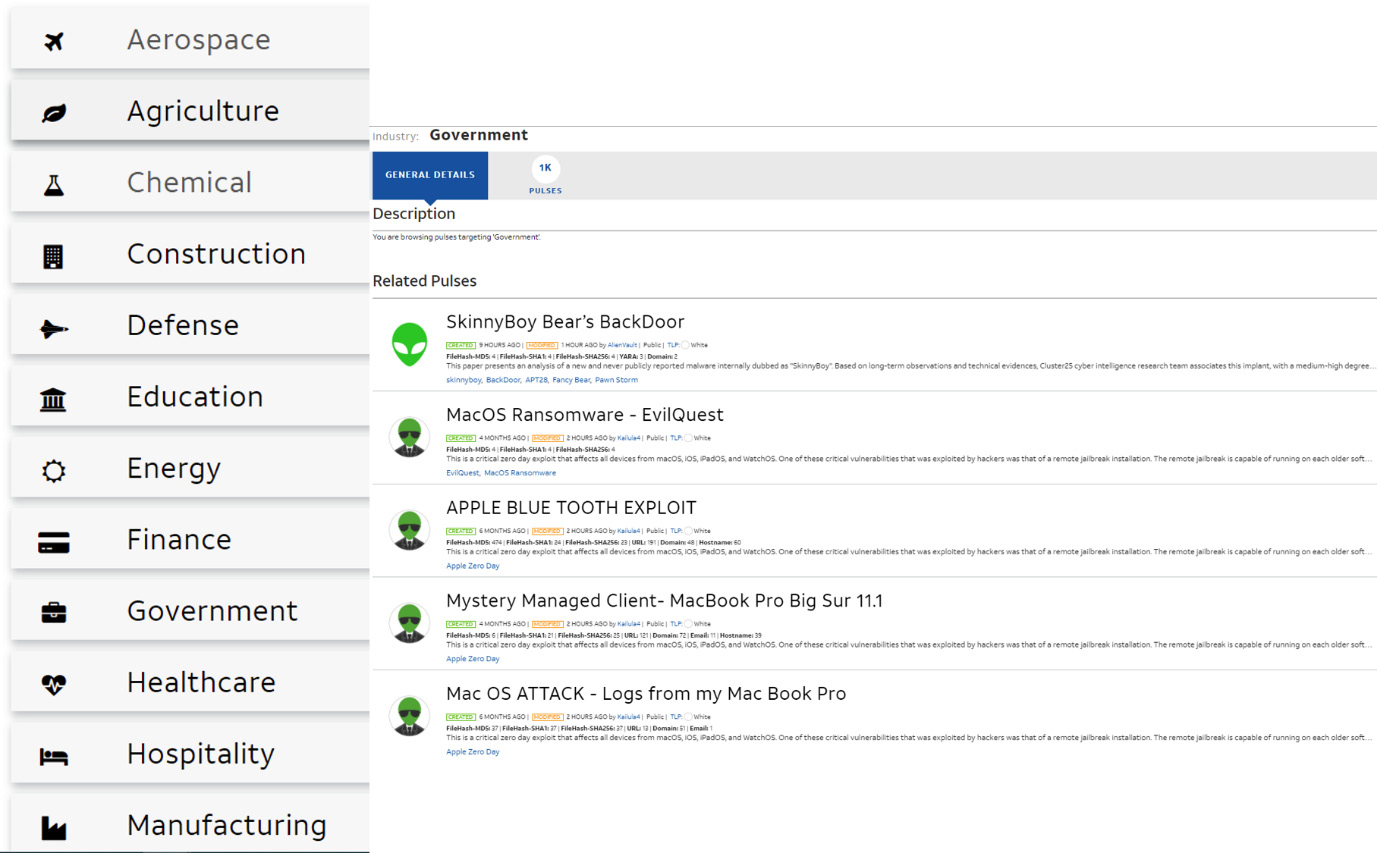Click text 'You are browsing pulses targeting Government'
The height and width of the screenshot is (853, 1377).
457,237
